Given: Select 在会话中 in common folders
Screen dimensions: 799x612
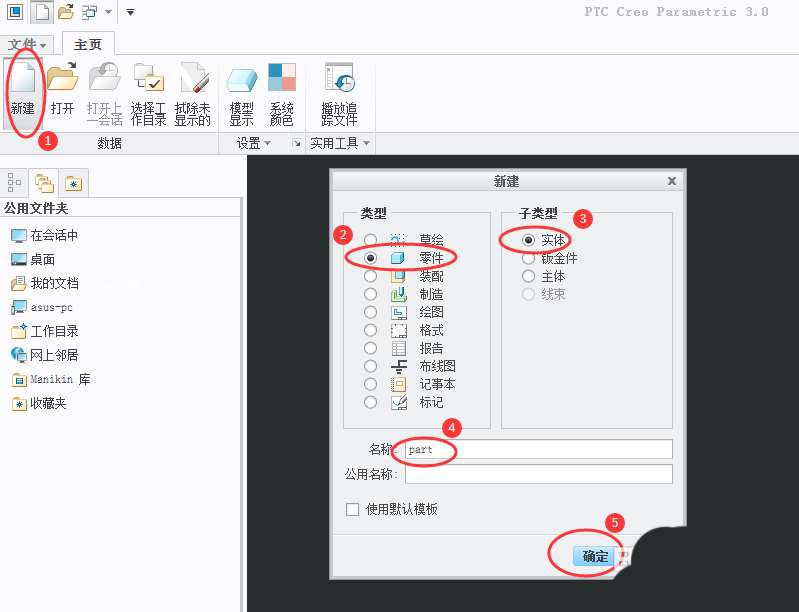Looking at the screenshot, I should coord(45,235).
